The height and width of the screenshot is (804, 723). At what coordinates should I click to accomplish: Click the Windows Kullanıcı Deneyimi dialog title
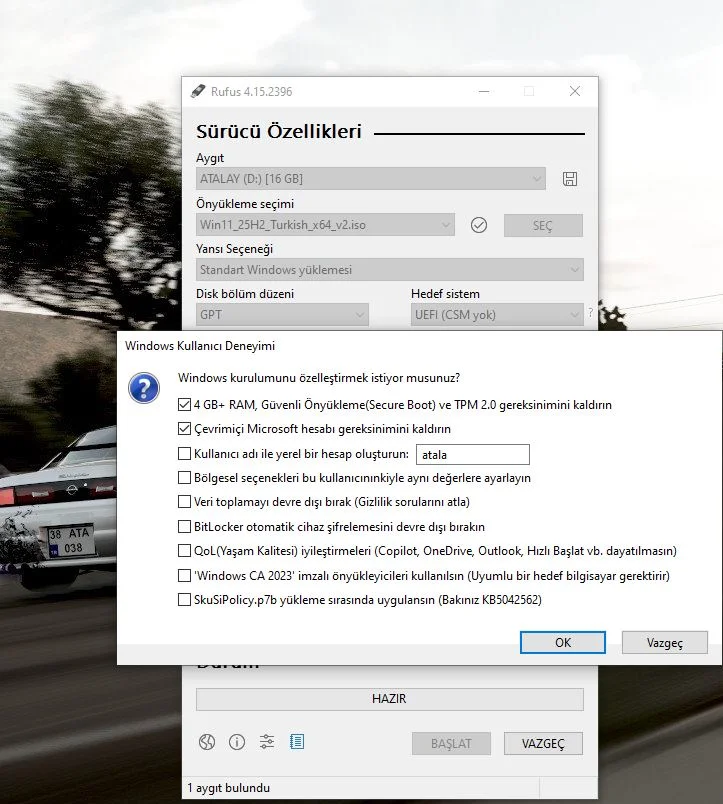click(200, 346)
